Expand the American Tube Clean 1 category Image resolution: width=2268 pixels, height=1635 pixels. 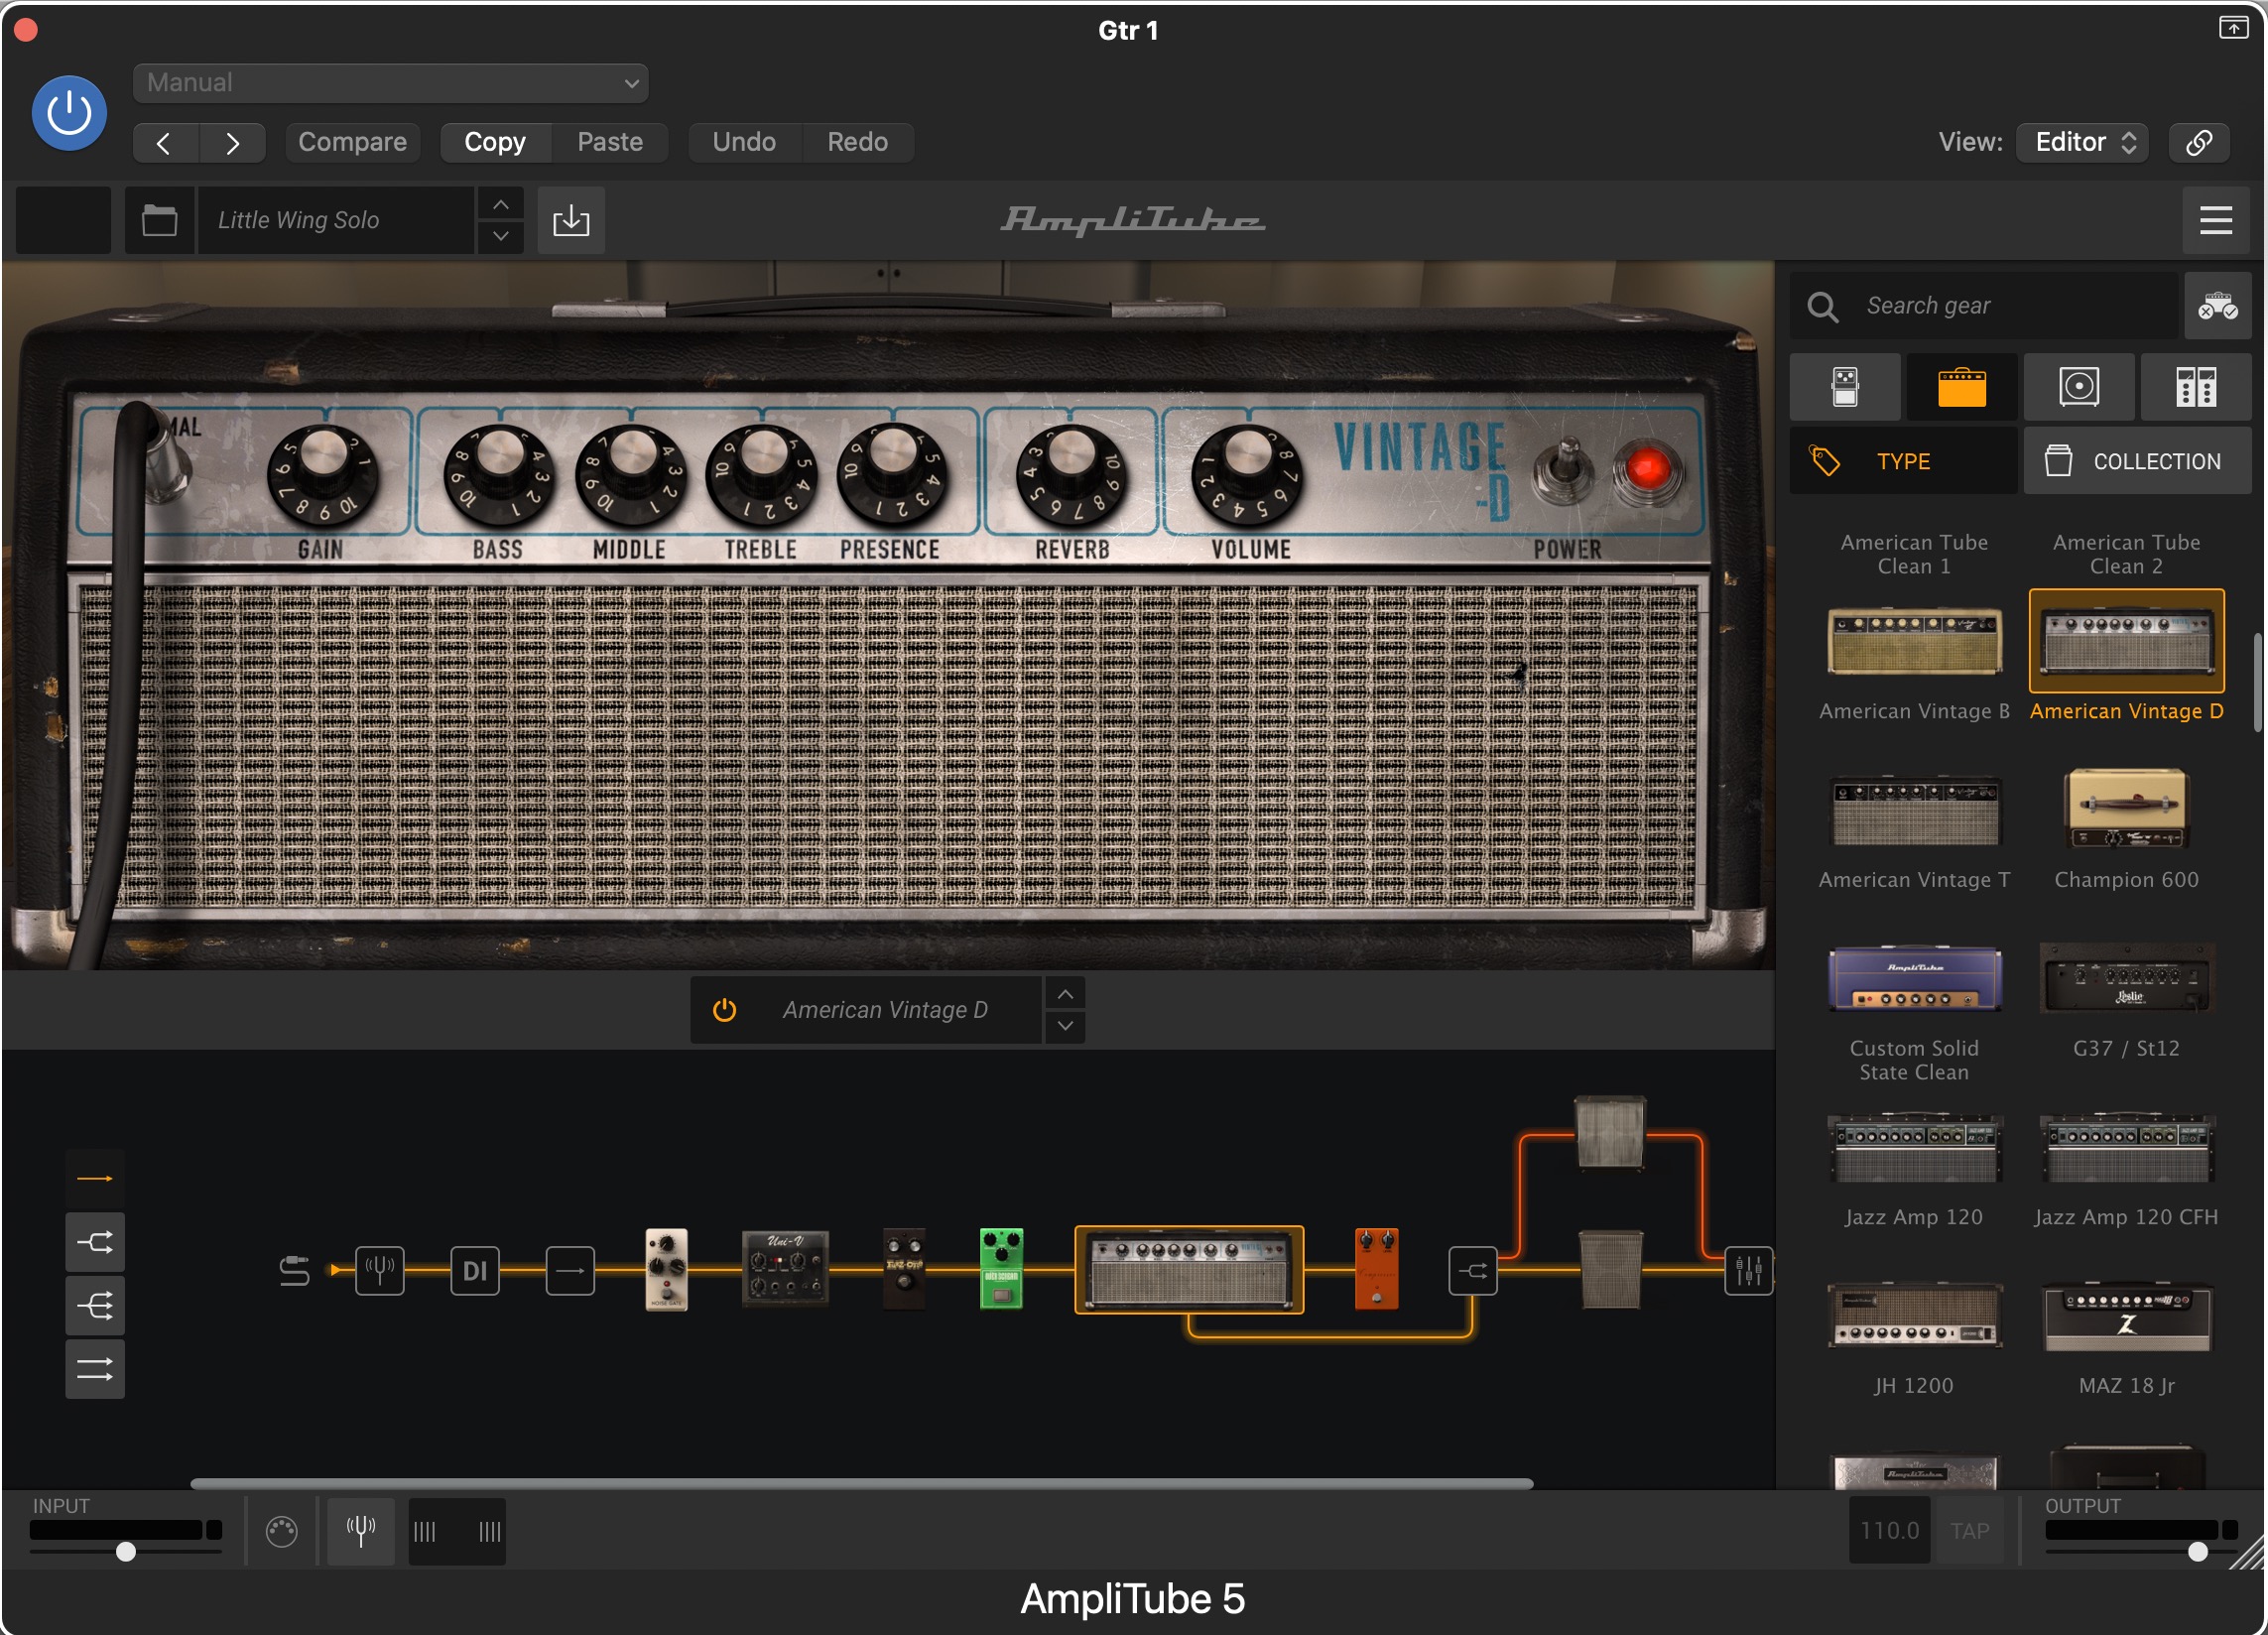[1914, 554]
